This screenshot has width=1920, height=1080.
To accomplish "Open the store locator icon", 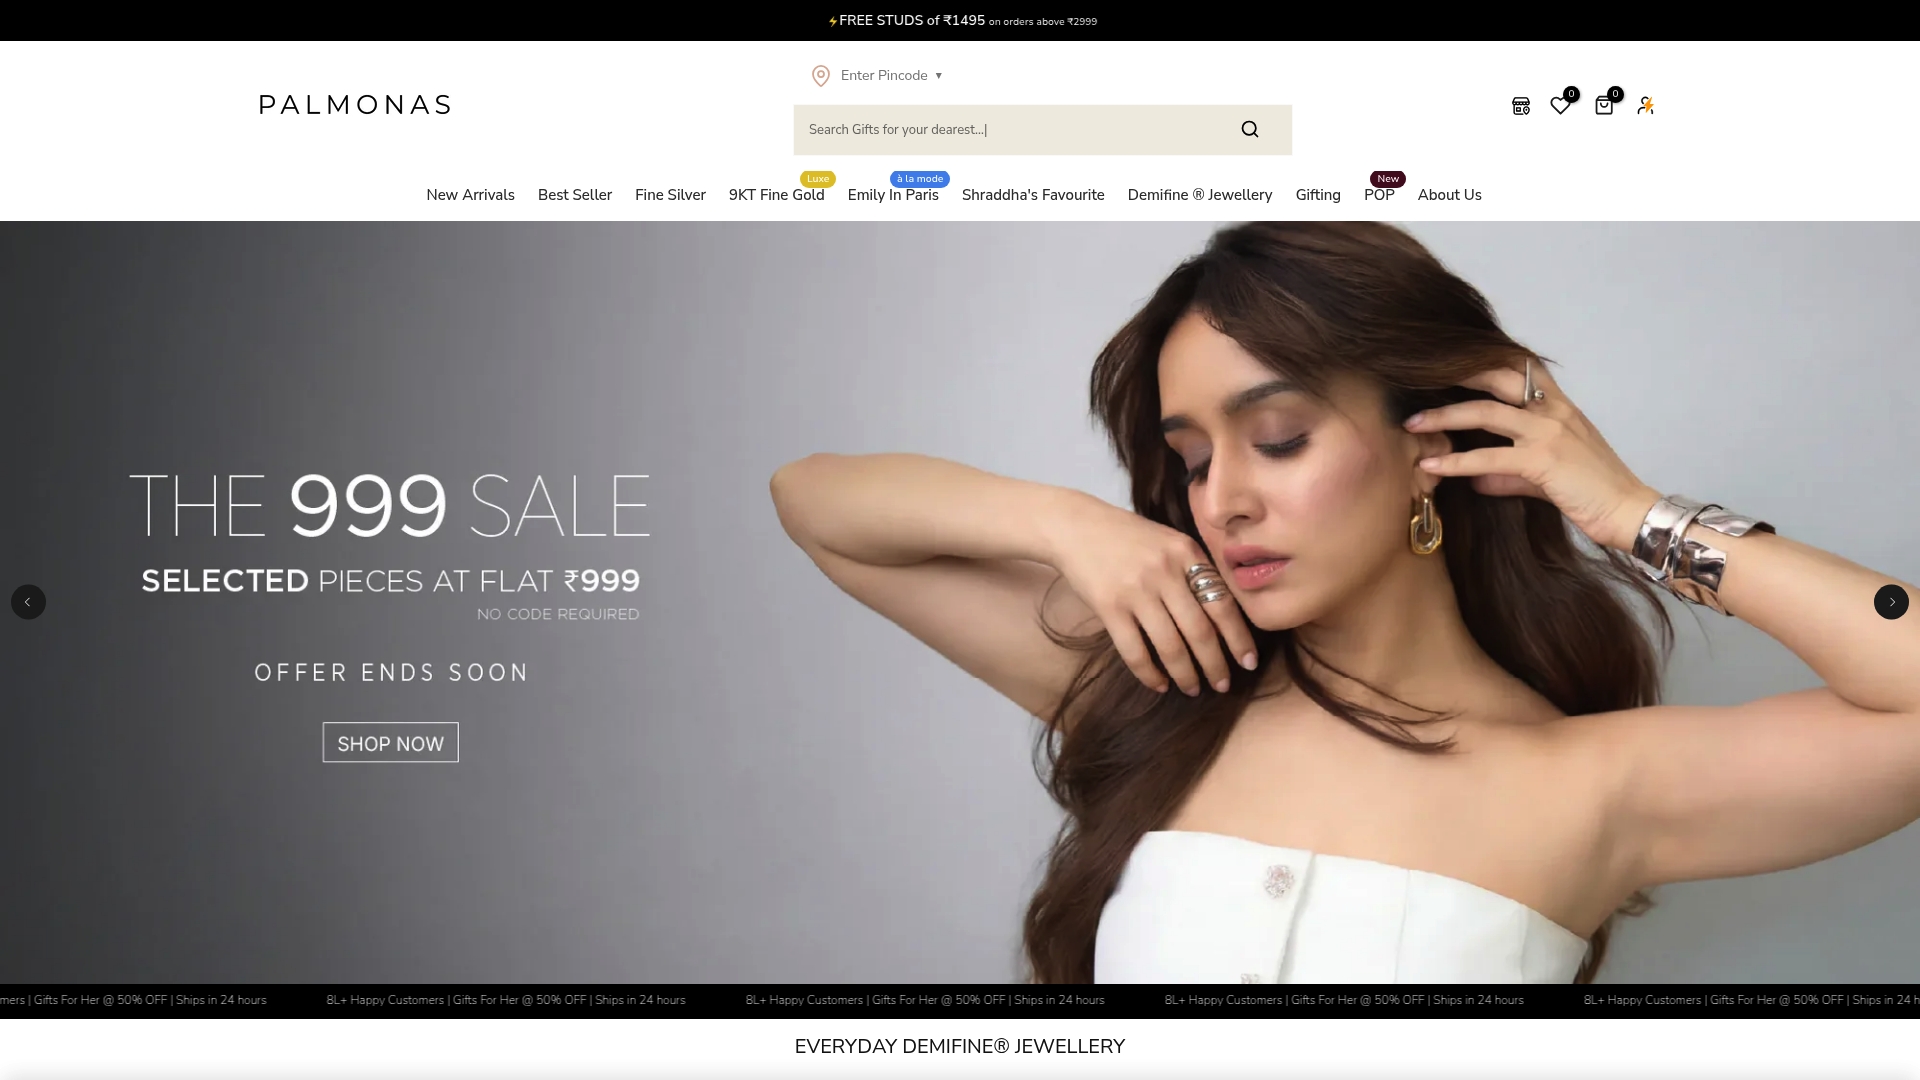I will pos(1521,106).
